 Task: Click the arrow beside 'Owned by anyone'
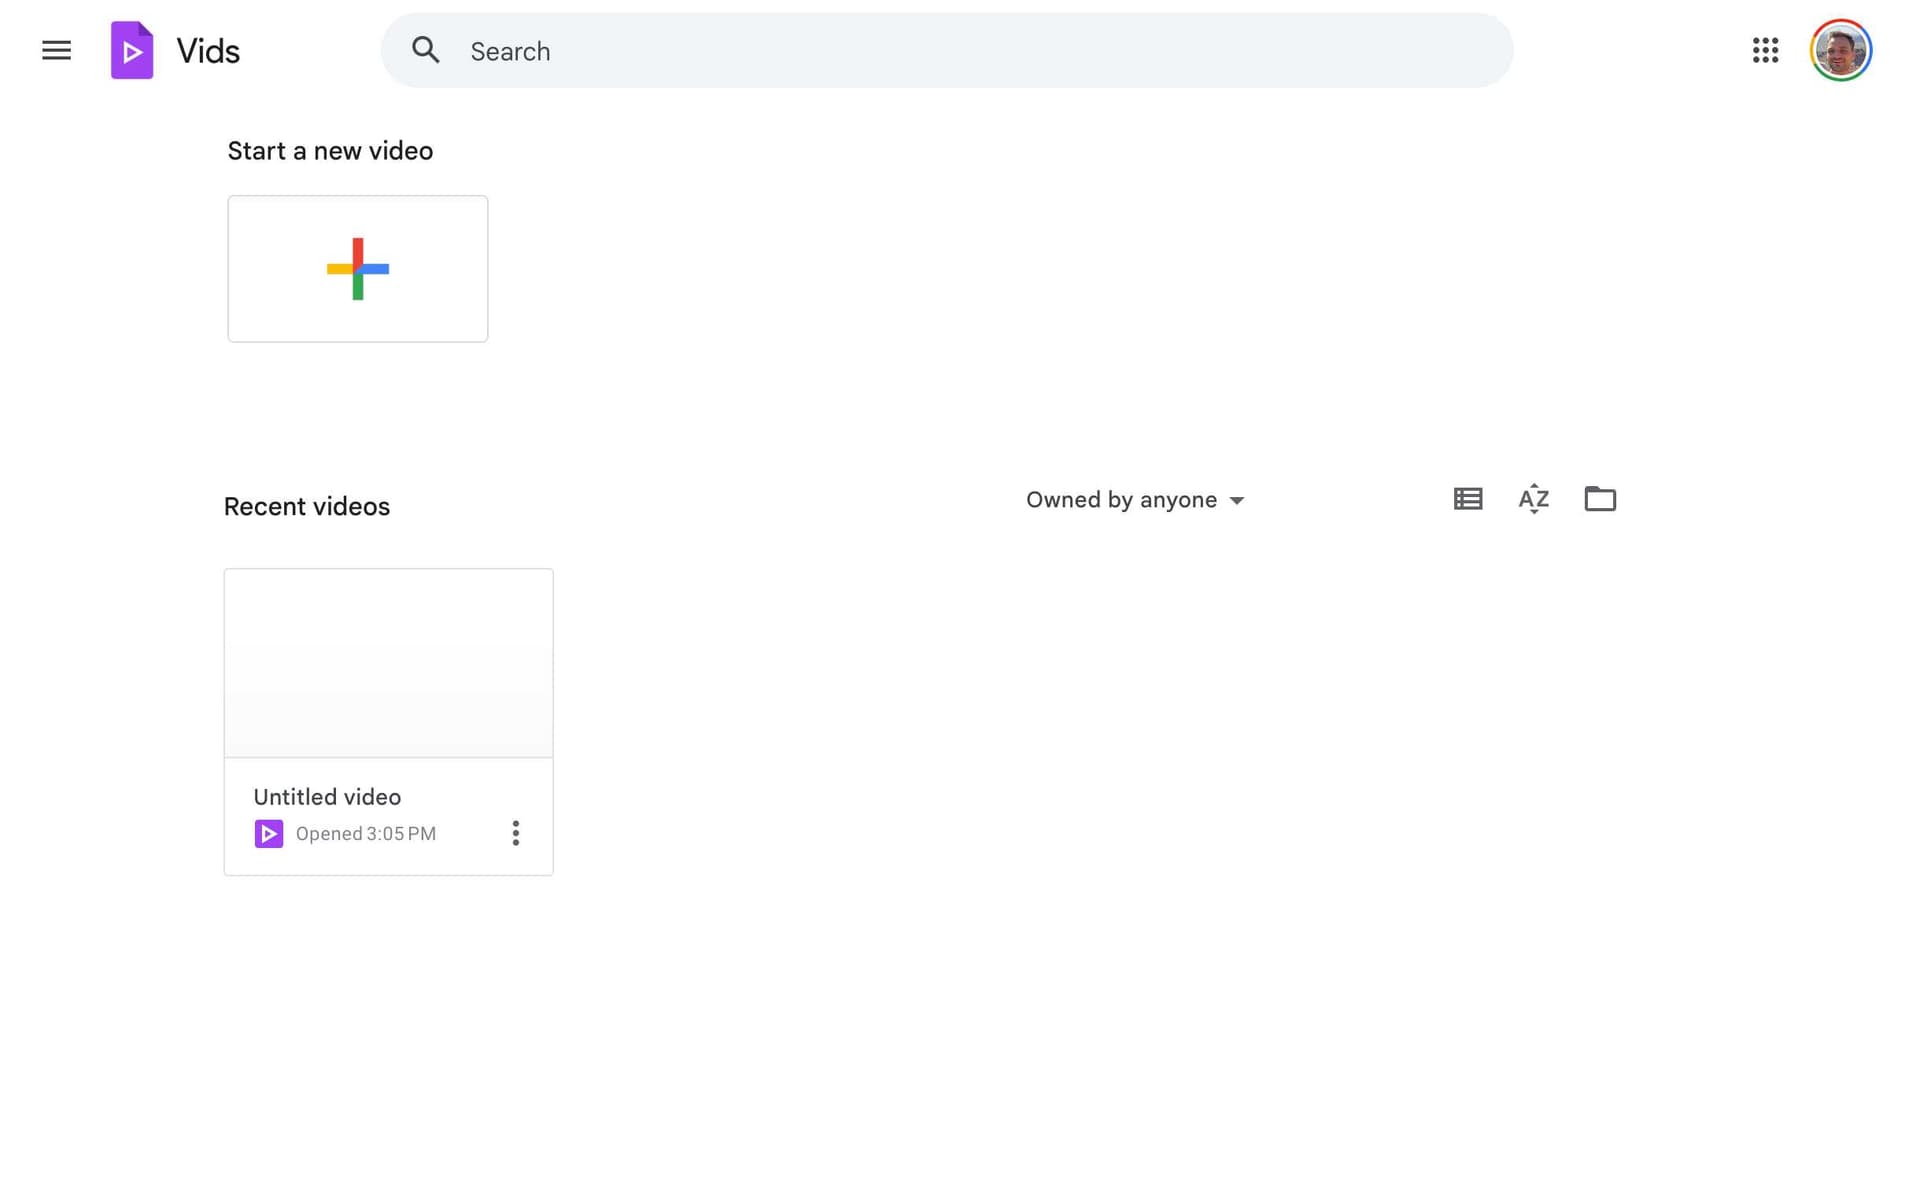tap(1237, 501)
